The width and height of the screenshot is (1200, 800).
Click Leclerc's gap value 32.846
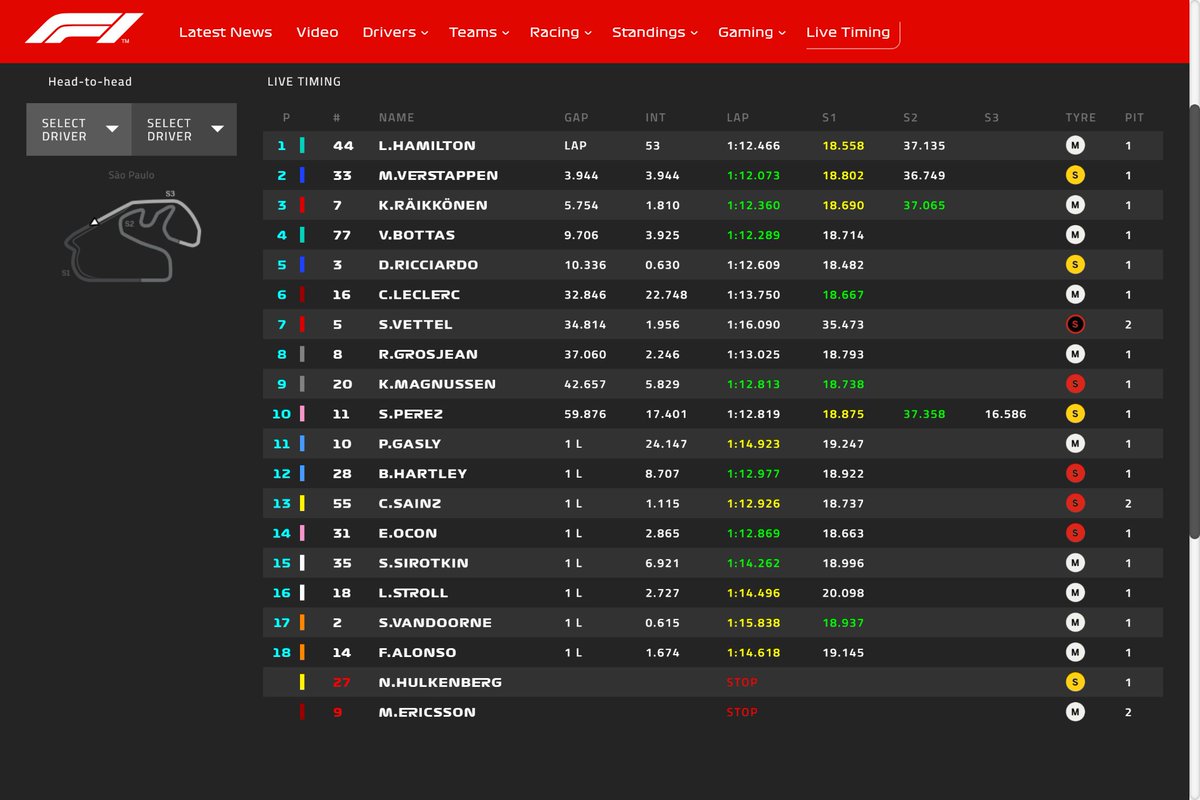coord(585,295)
